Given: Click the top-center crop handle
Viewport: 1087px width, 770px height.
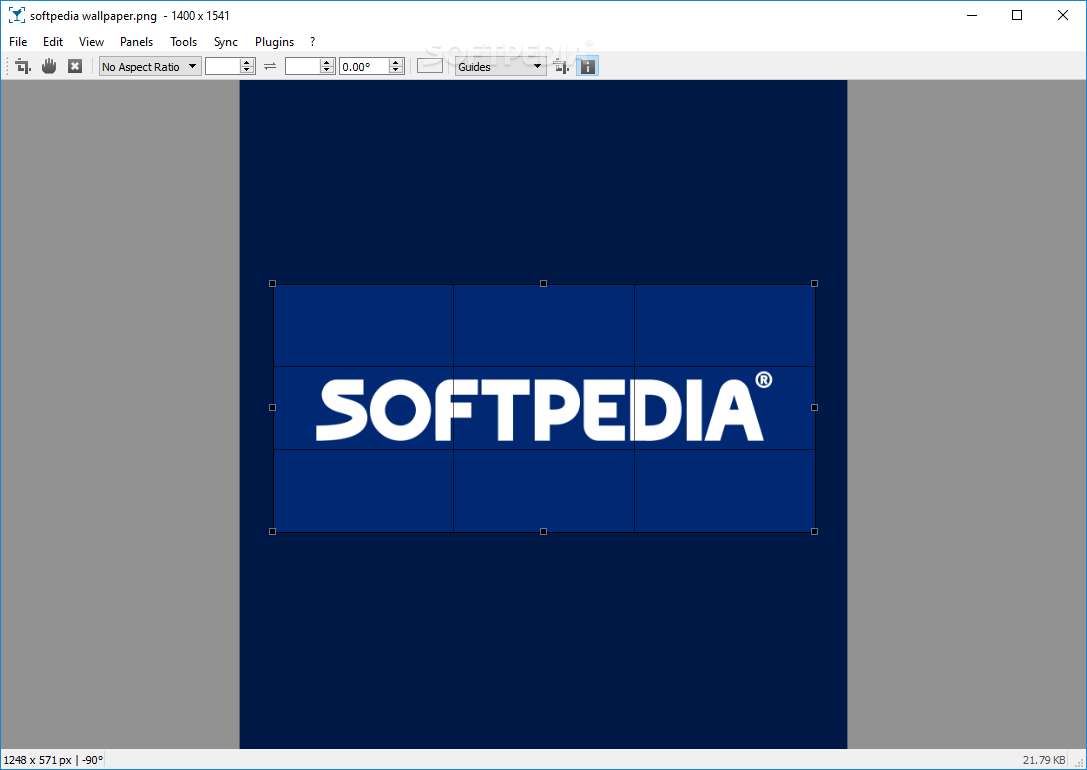Looking at the screenshot, I should click(x=544, y=283).
